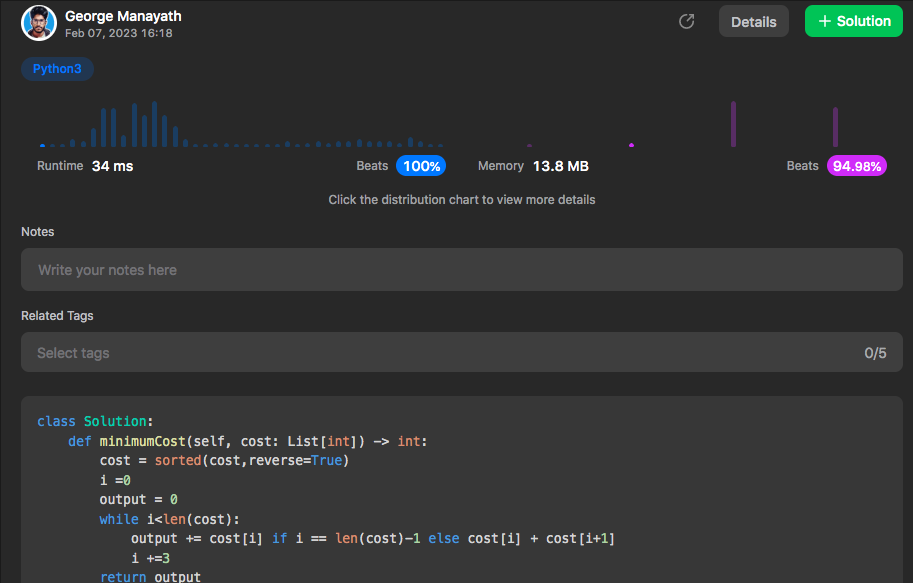Click the blue 100% runtime beats badge
This screenshot has height=583, width=913.
coord(421,166)
